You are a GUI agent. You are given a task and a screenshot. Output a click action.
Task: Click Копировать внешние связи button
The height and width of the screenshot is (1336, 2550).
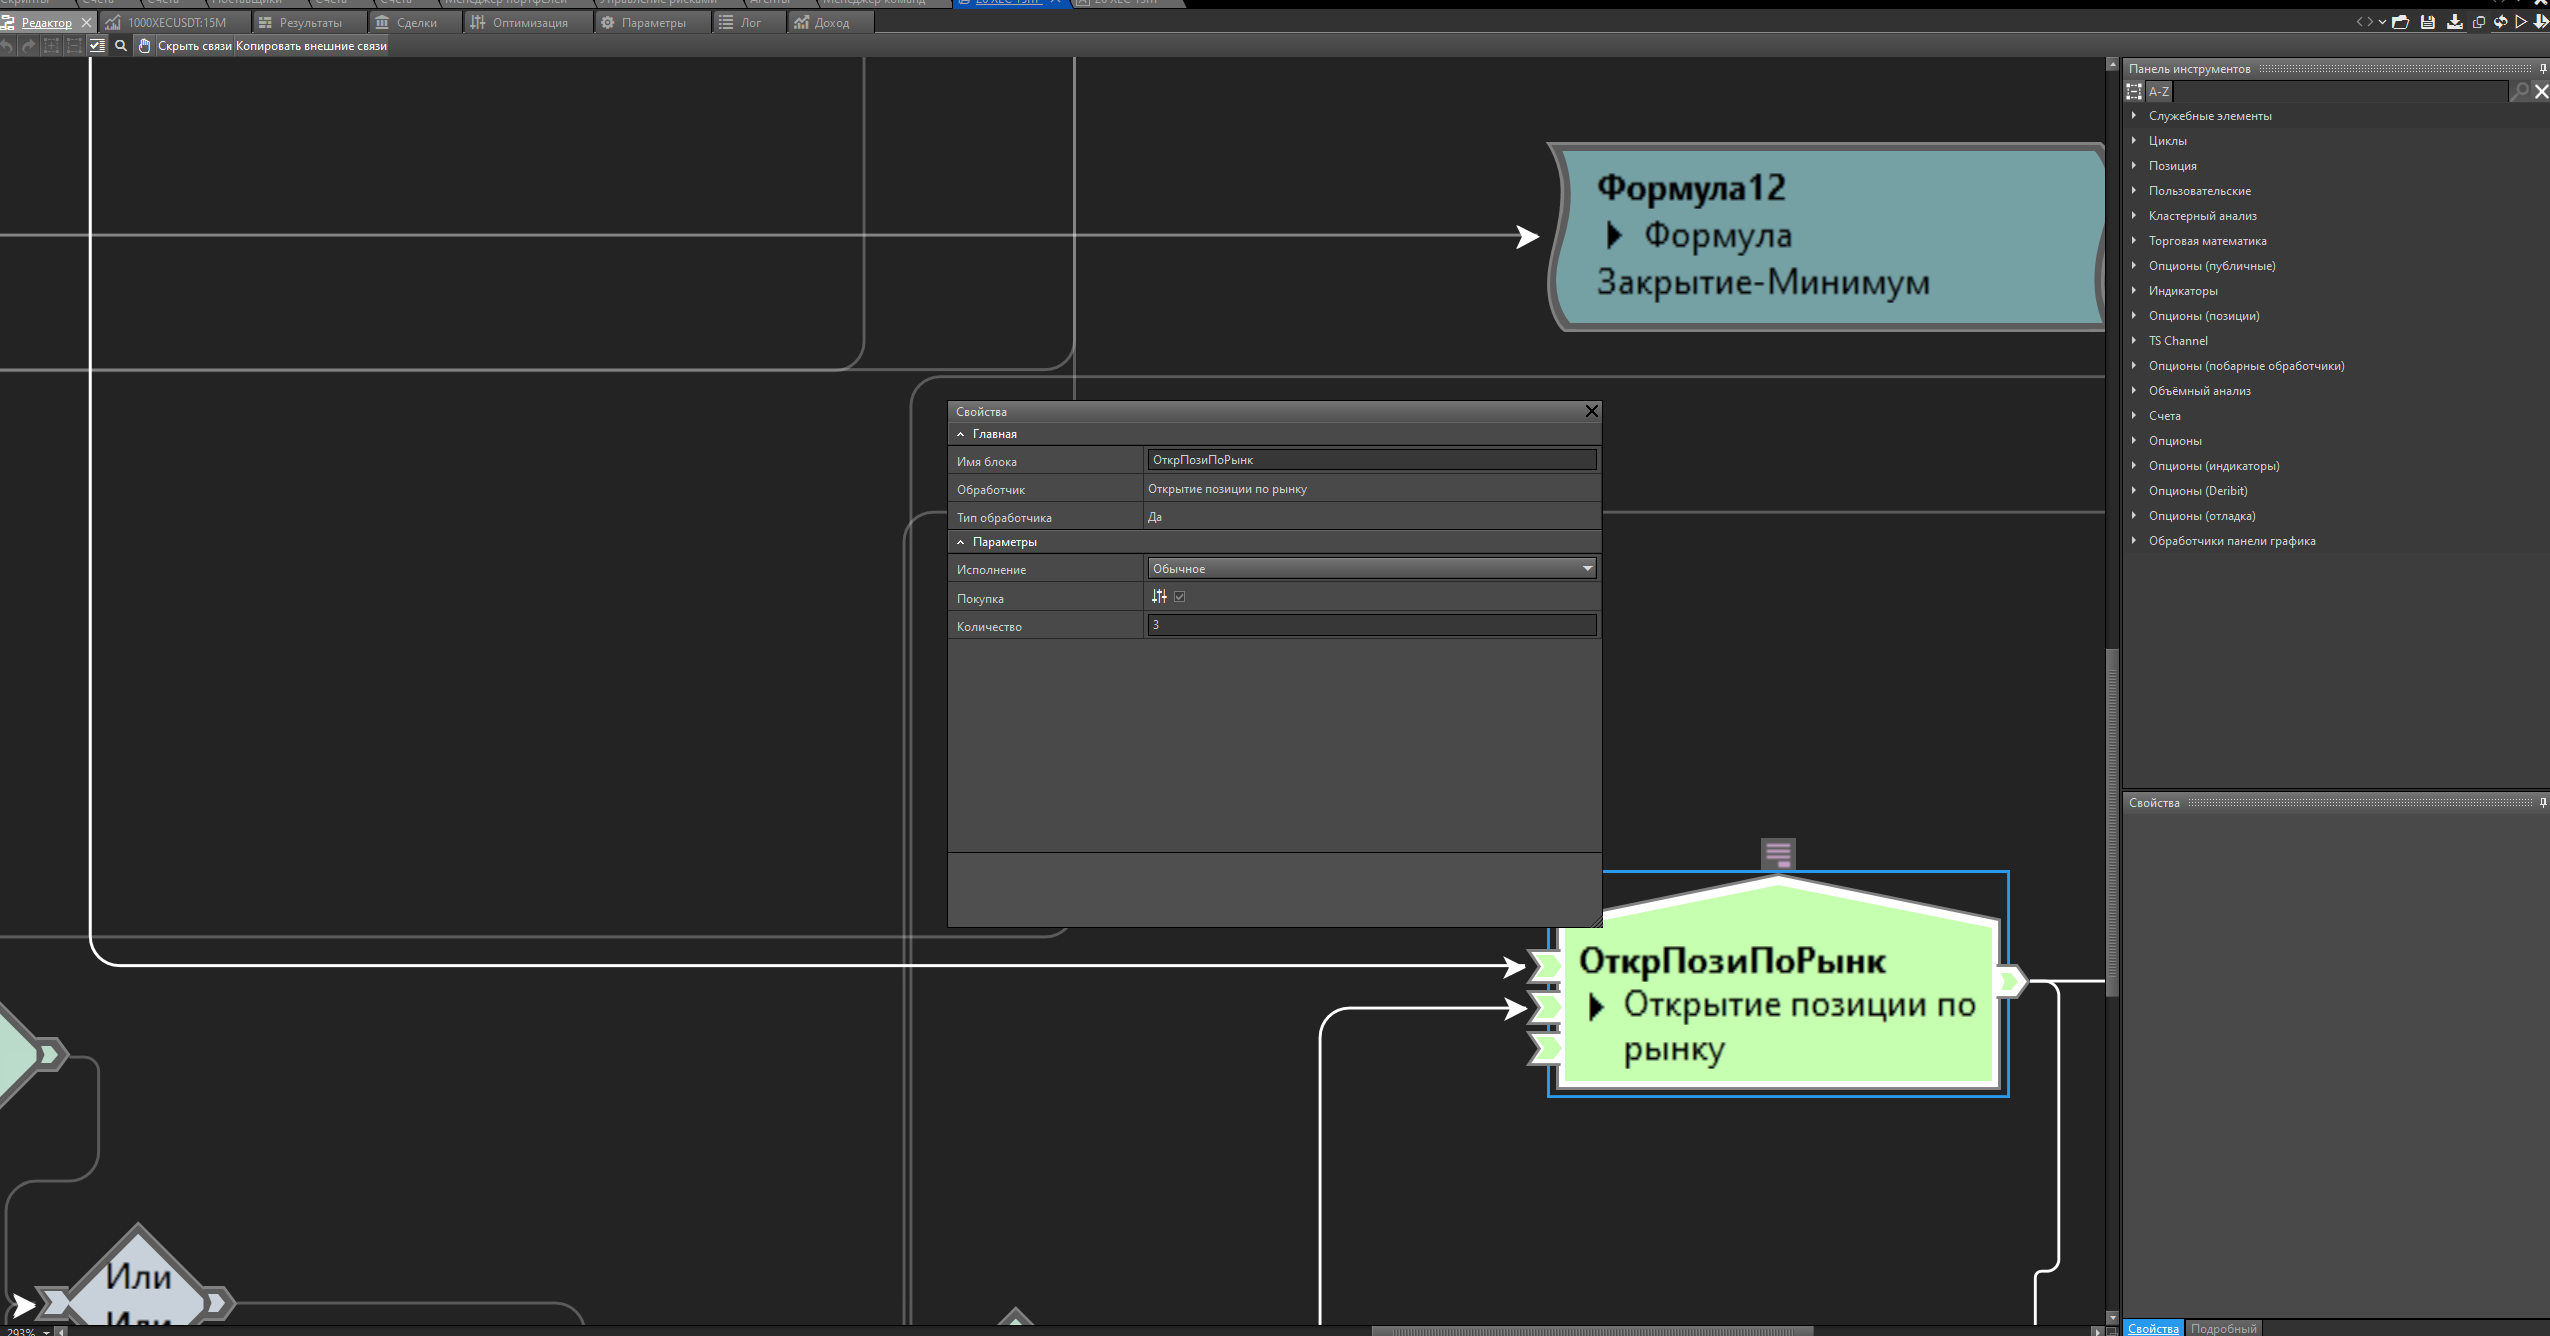click(311, 45)
